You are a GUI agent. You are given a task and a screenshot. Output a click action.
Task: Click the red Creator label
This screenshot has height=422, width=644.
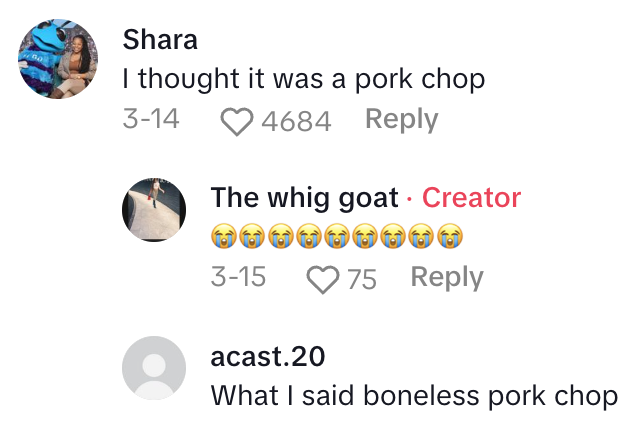[x=472, y=198]
